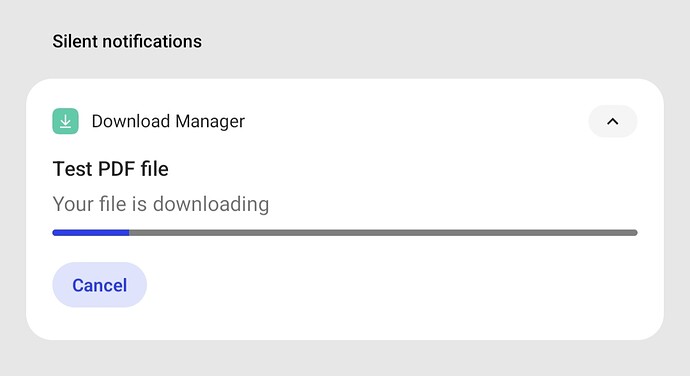Image resolution: width=690 pixels, height=376 pixels.
Task: Click the white download arrow inside green icon
Action: (x=66, y=121)
